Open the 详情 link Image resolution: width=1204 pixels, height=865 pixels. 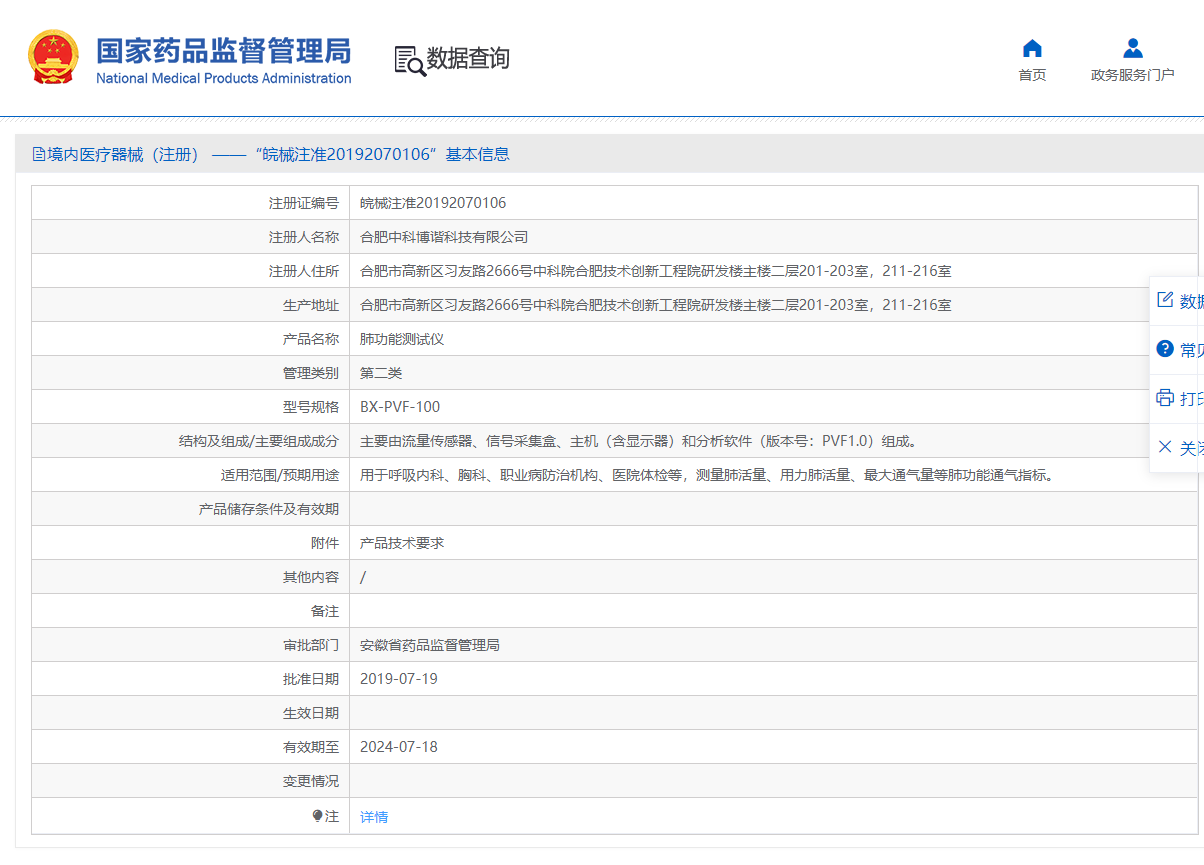(x=374, y=817)
